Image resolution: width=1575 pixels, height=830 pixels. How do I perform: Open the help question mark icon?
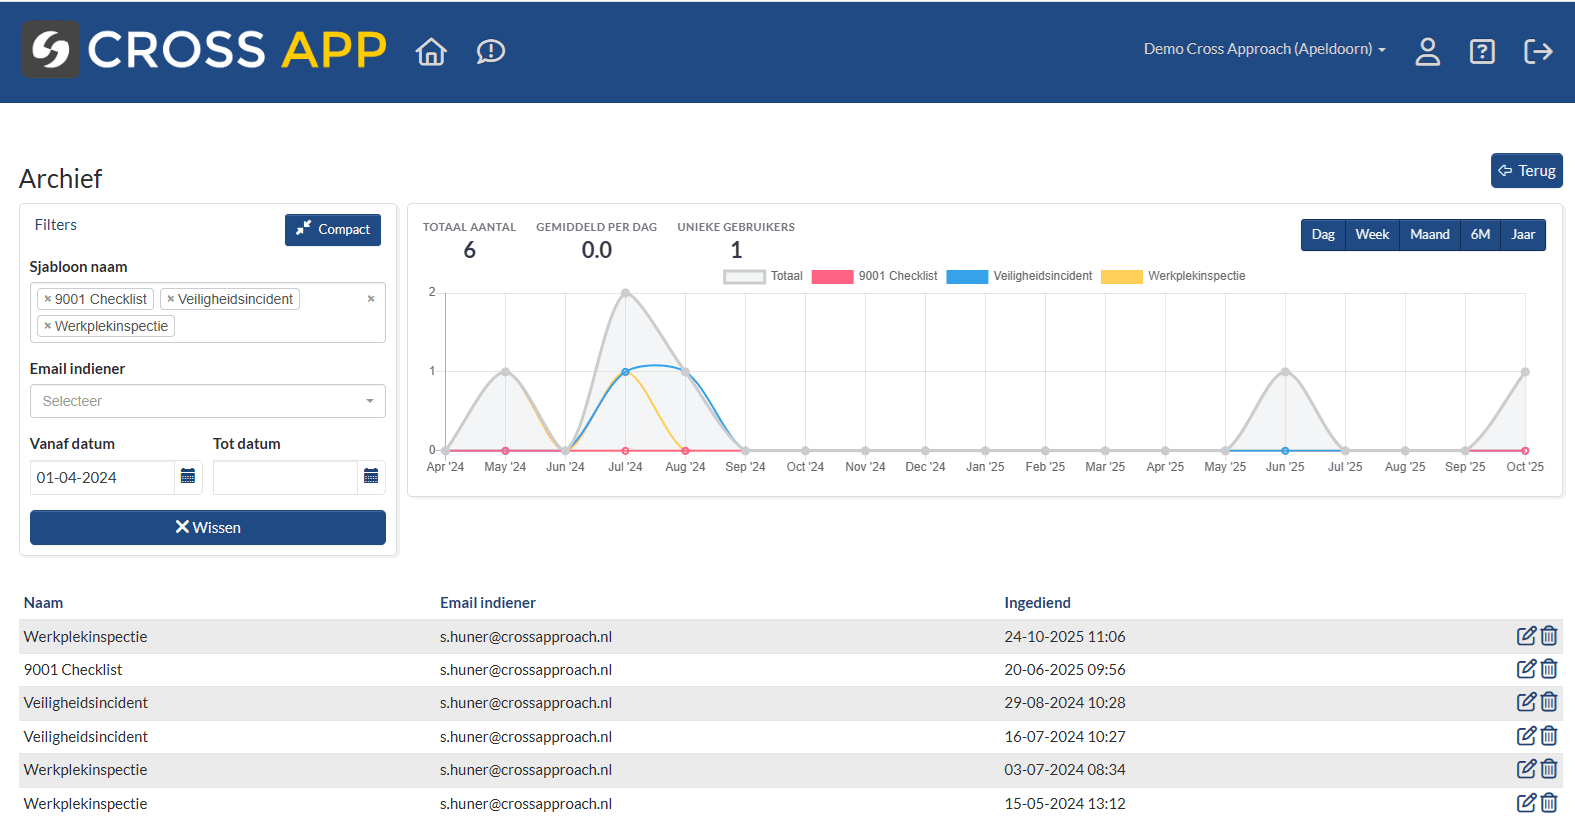click(1482, 51)
